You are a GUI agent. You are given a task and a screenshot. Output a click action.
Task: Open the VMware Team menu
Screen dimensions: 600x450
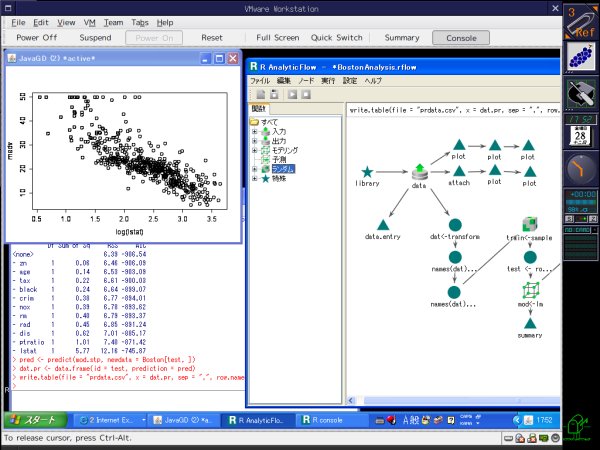(114, 23)
